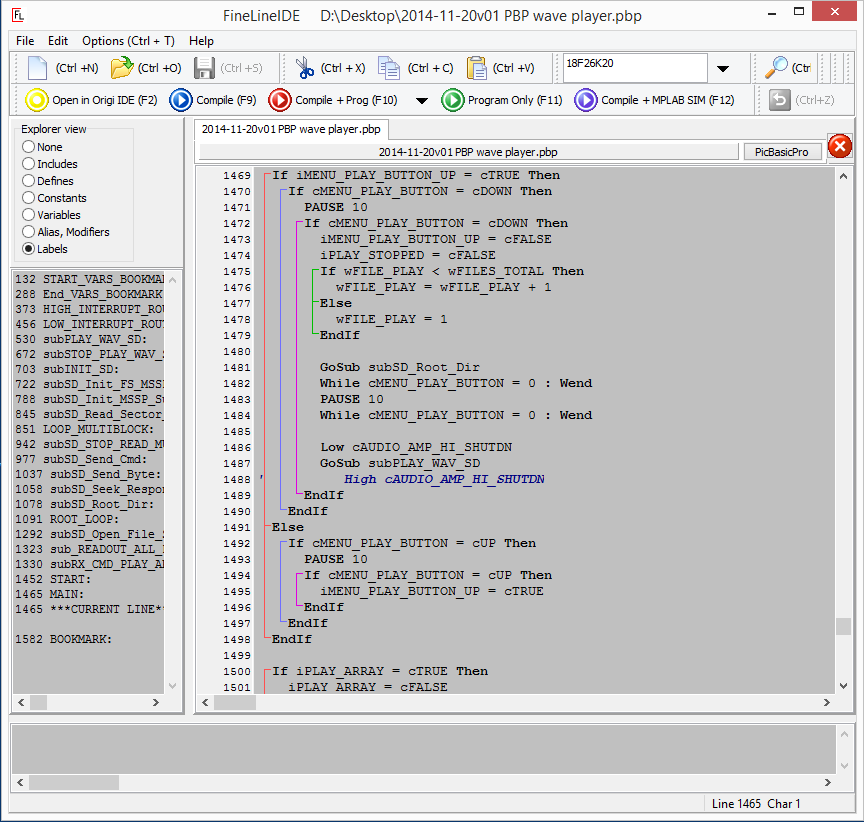Click the New file icon (Ctrl+N)
Screen dimensions: 864x822
coord(37,68)
